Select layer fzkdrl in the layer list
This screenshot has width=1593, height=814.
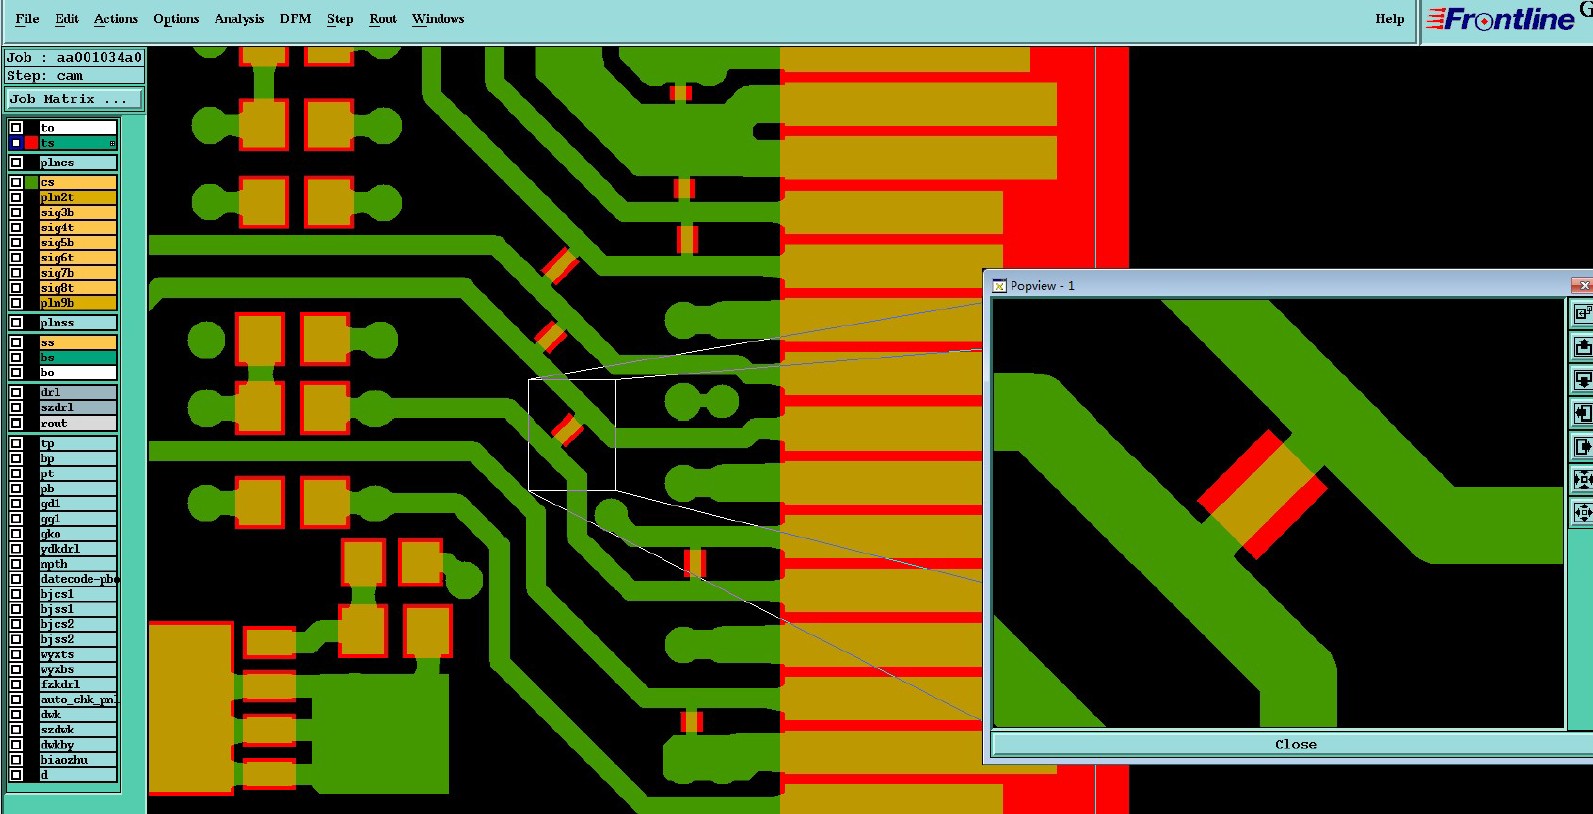coord(78,684)
